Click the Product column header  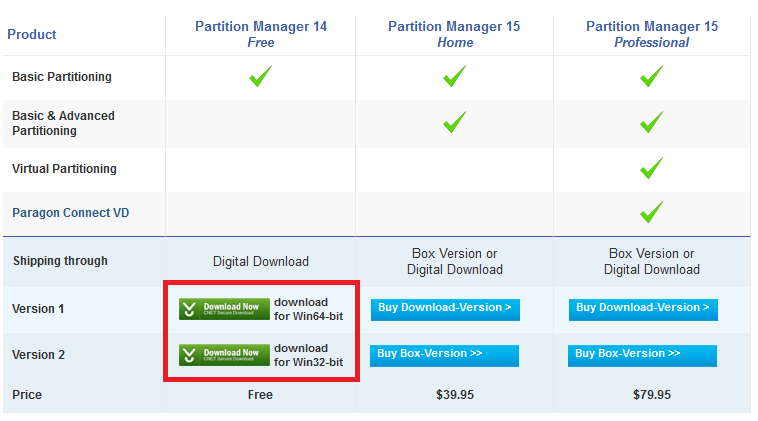coord(32,34)
